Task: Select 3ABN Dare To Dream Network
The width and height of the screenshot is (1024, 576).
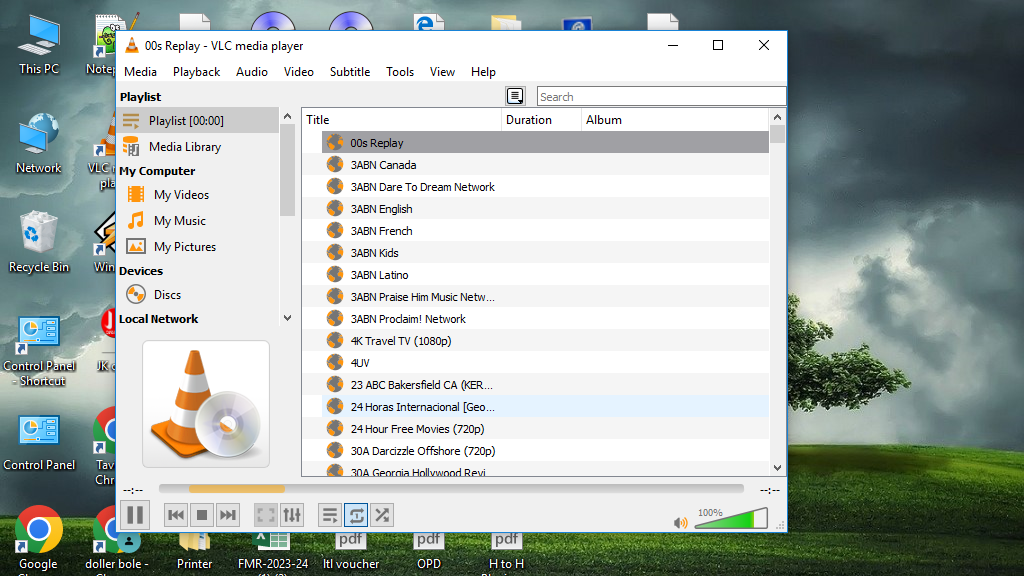Action: coord(545,187)
